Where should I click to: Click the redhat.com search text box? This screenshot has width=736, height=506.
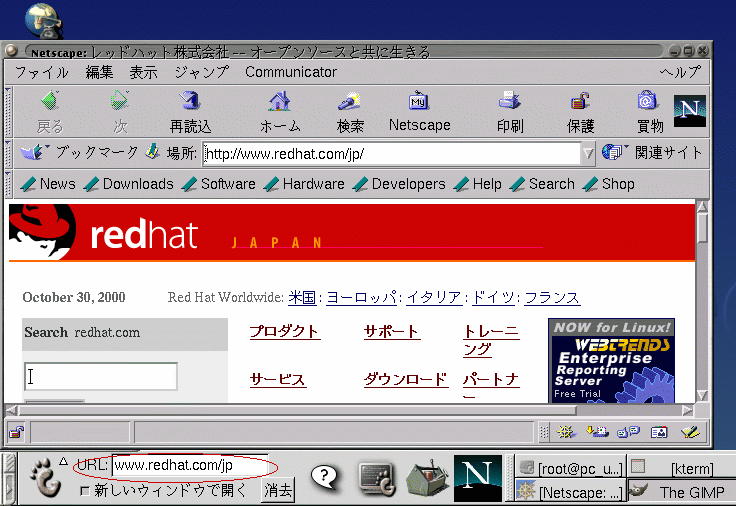(x=101, y=376)
